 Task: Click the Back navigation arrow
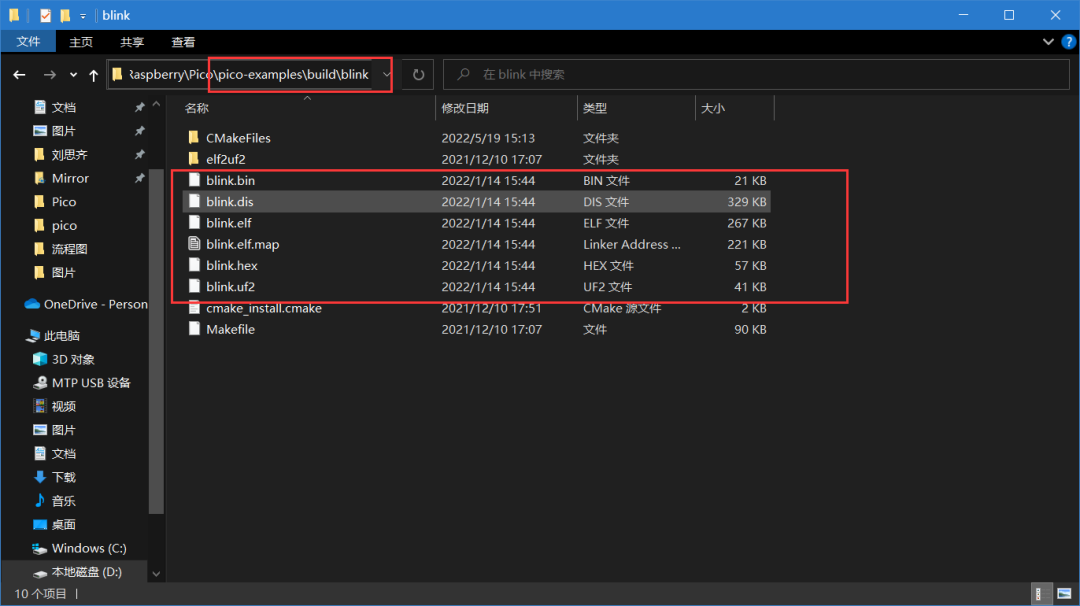coord(19,75)
